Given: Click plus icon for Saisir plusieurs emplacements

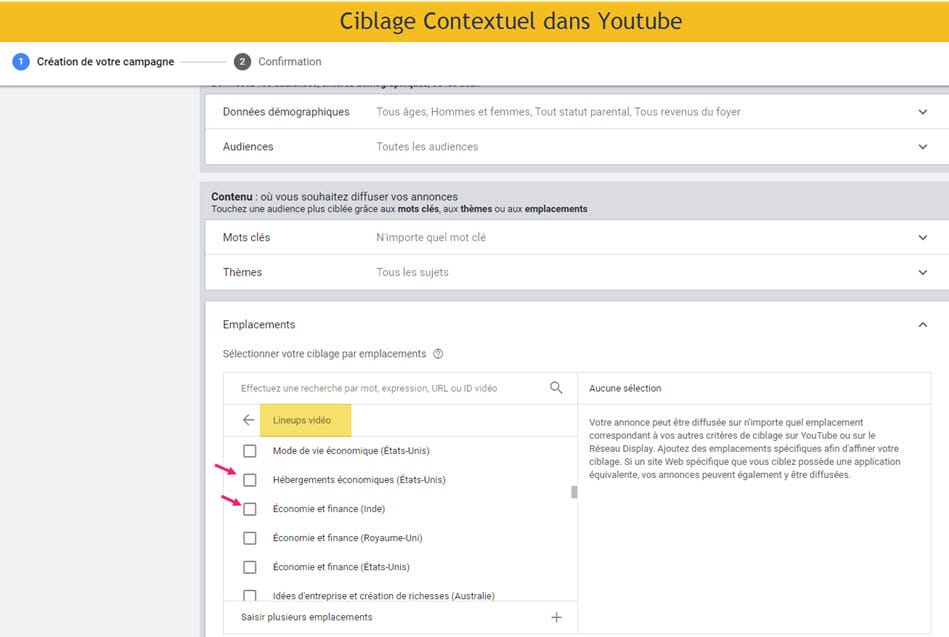Looking at the screenshot, I should click(556, 617).
